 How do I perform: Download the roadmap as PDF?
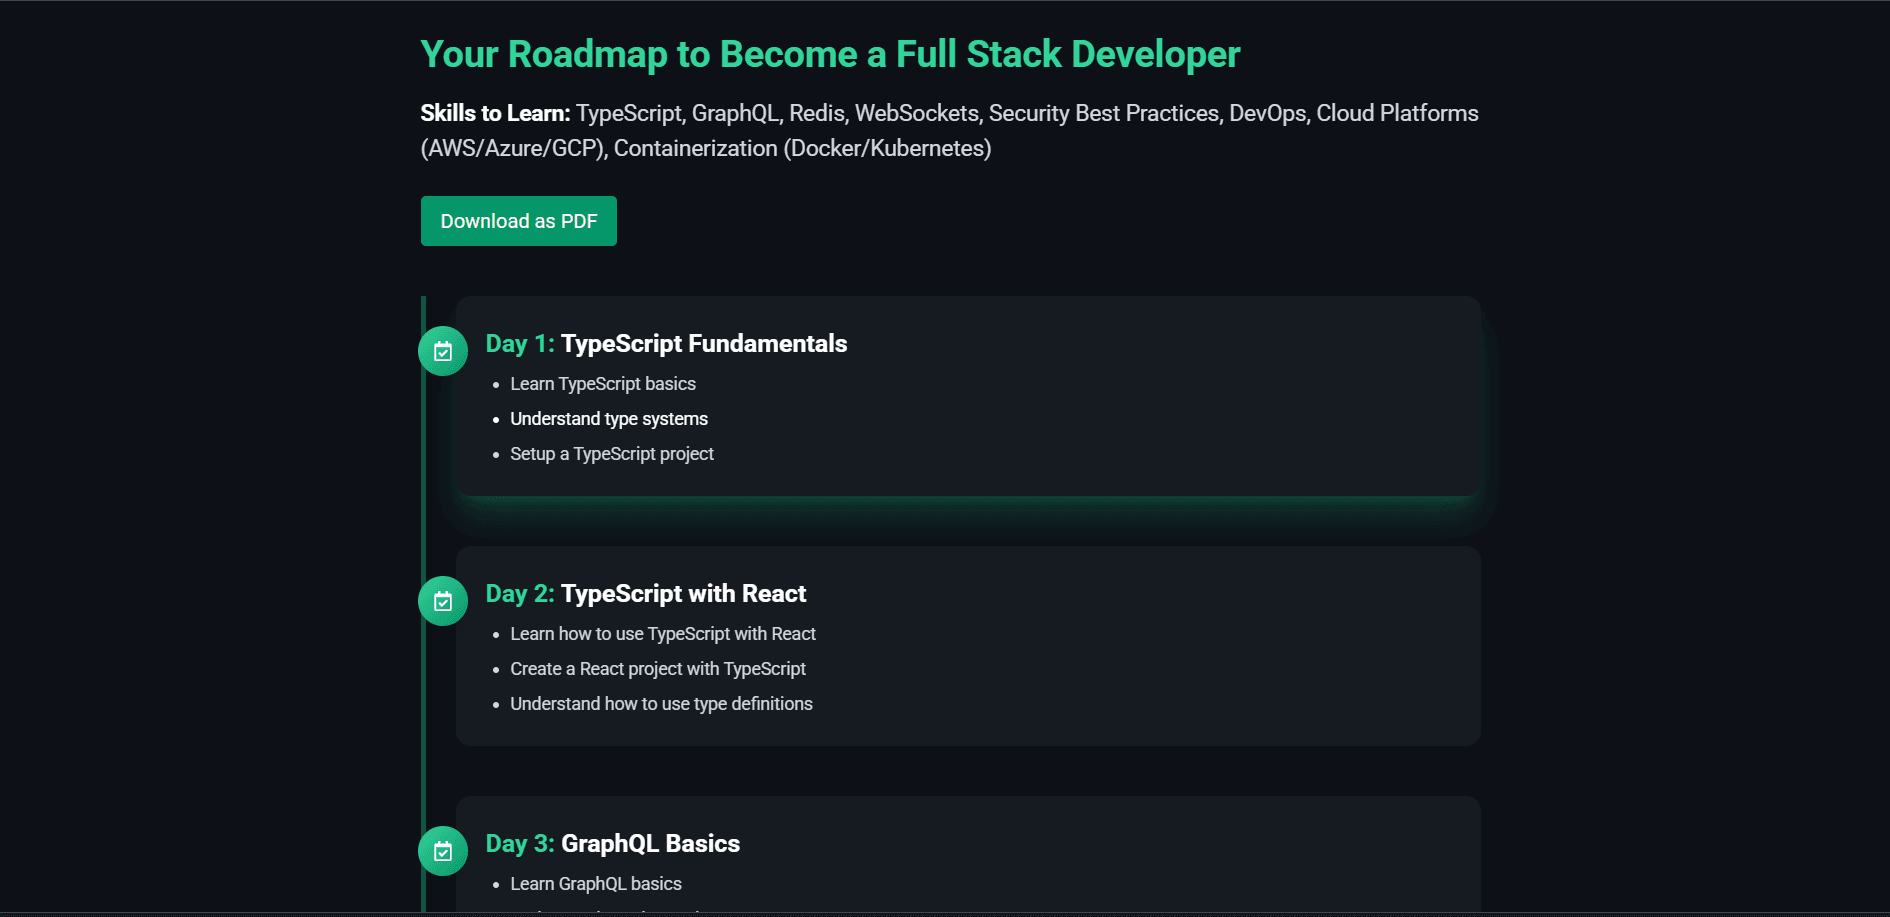click(x=518, y=221)
